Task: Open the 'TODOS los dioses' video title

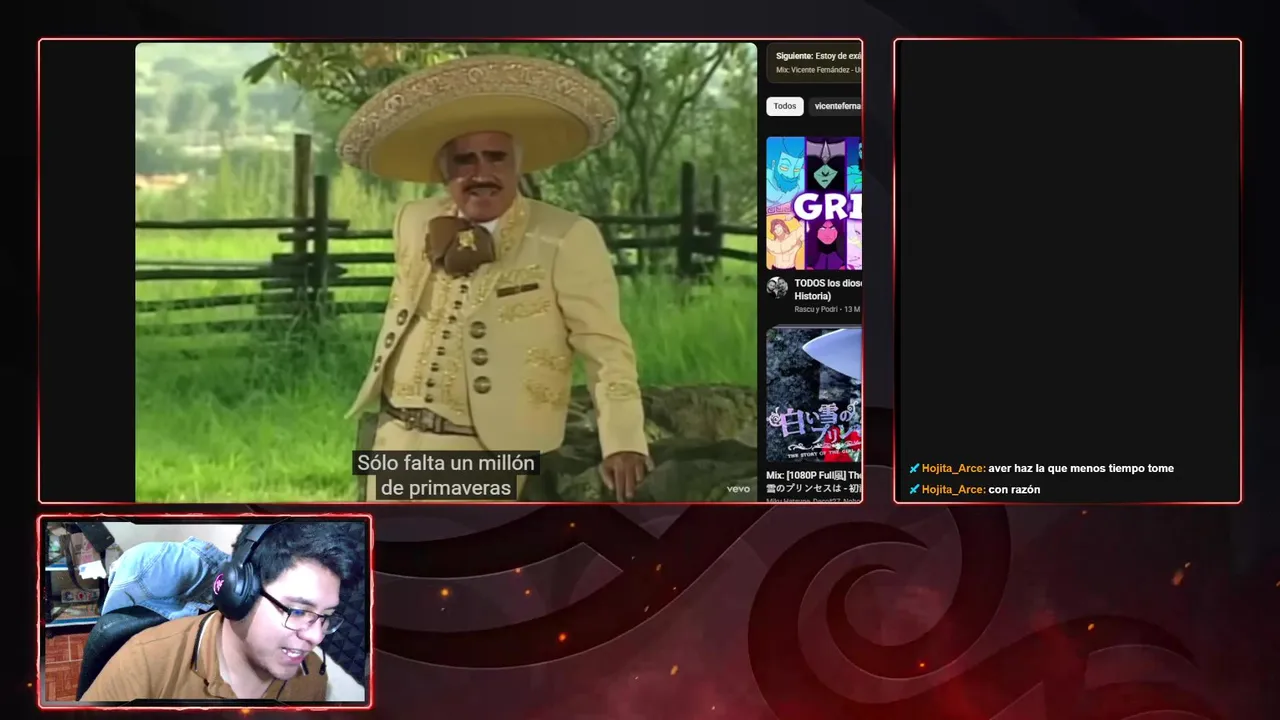Action: 828,289
